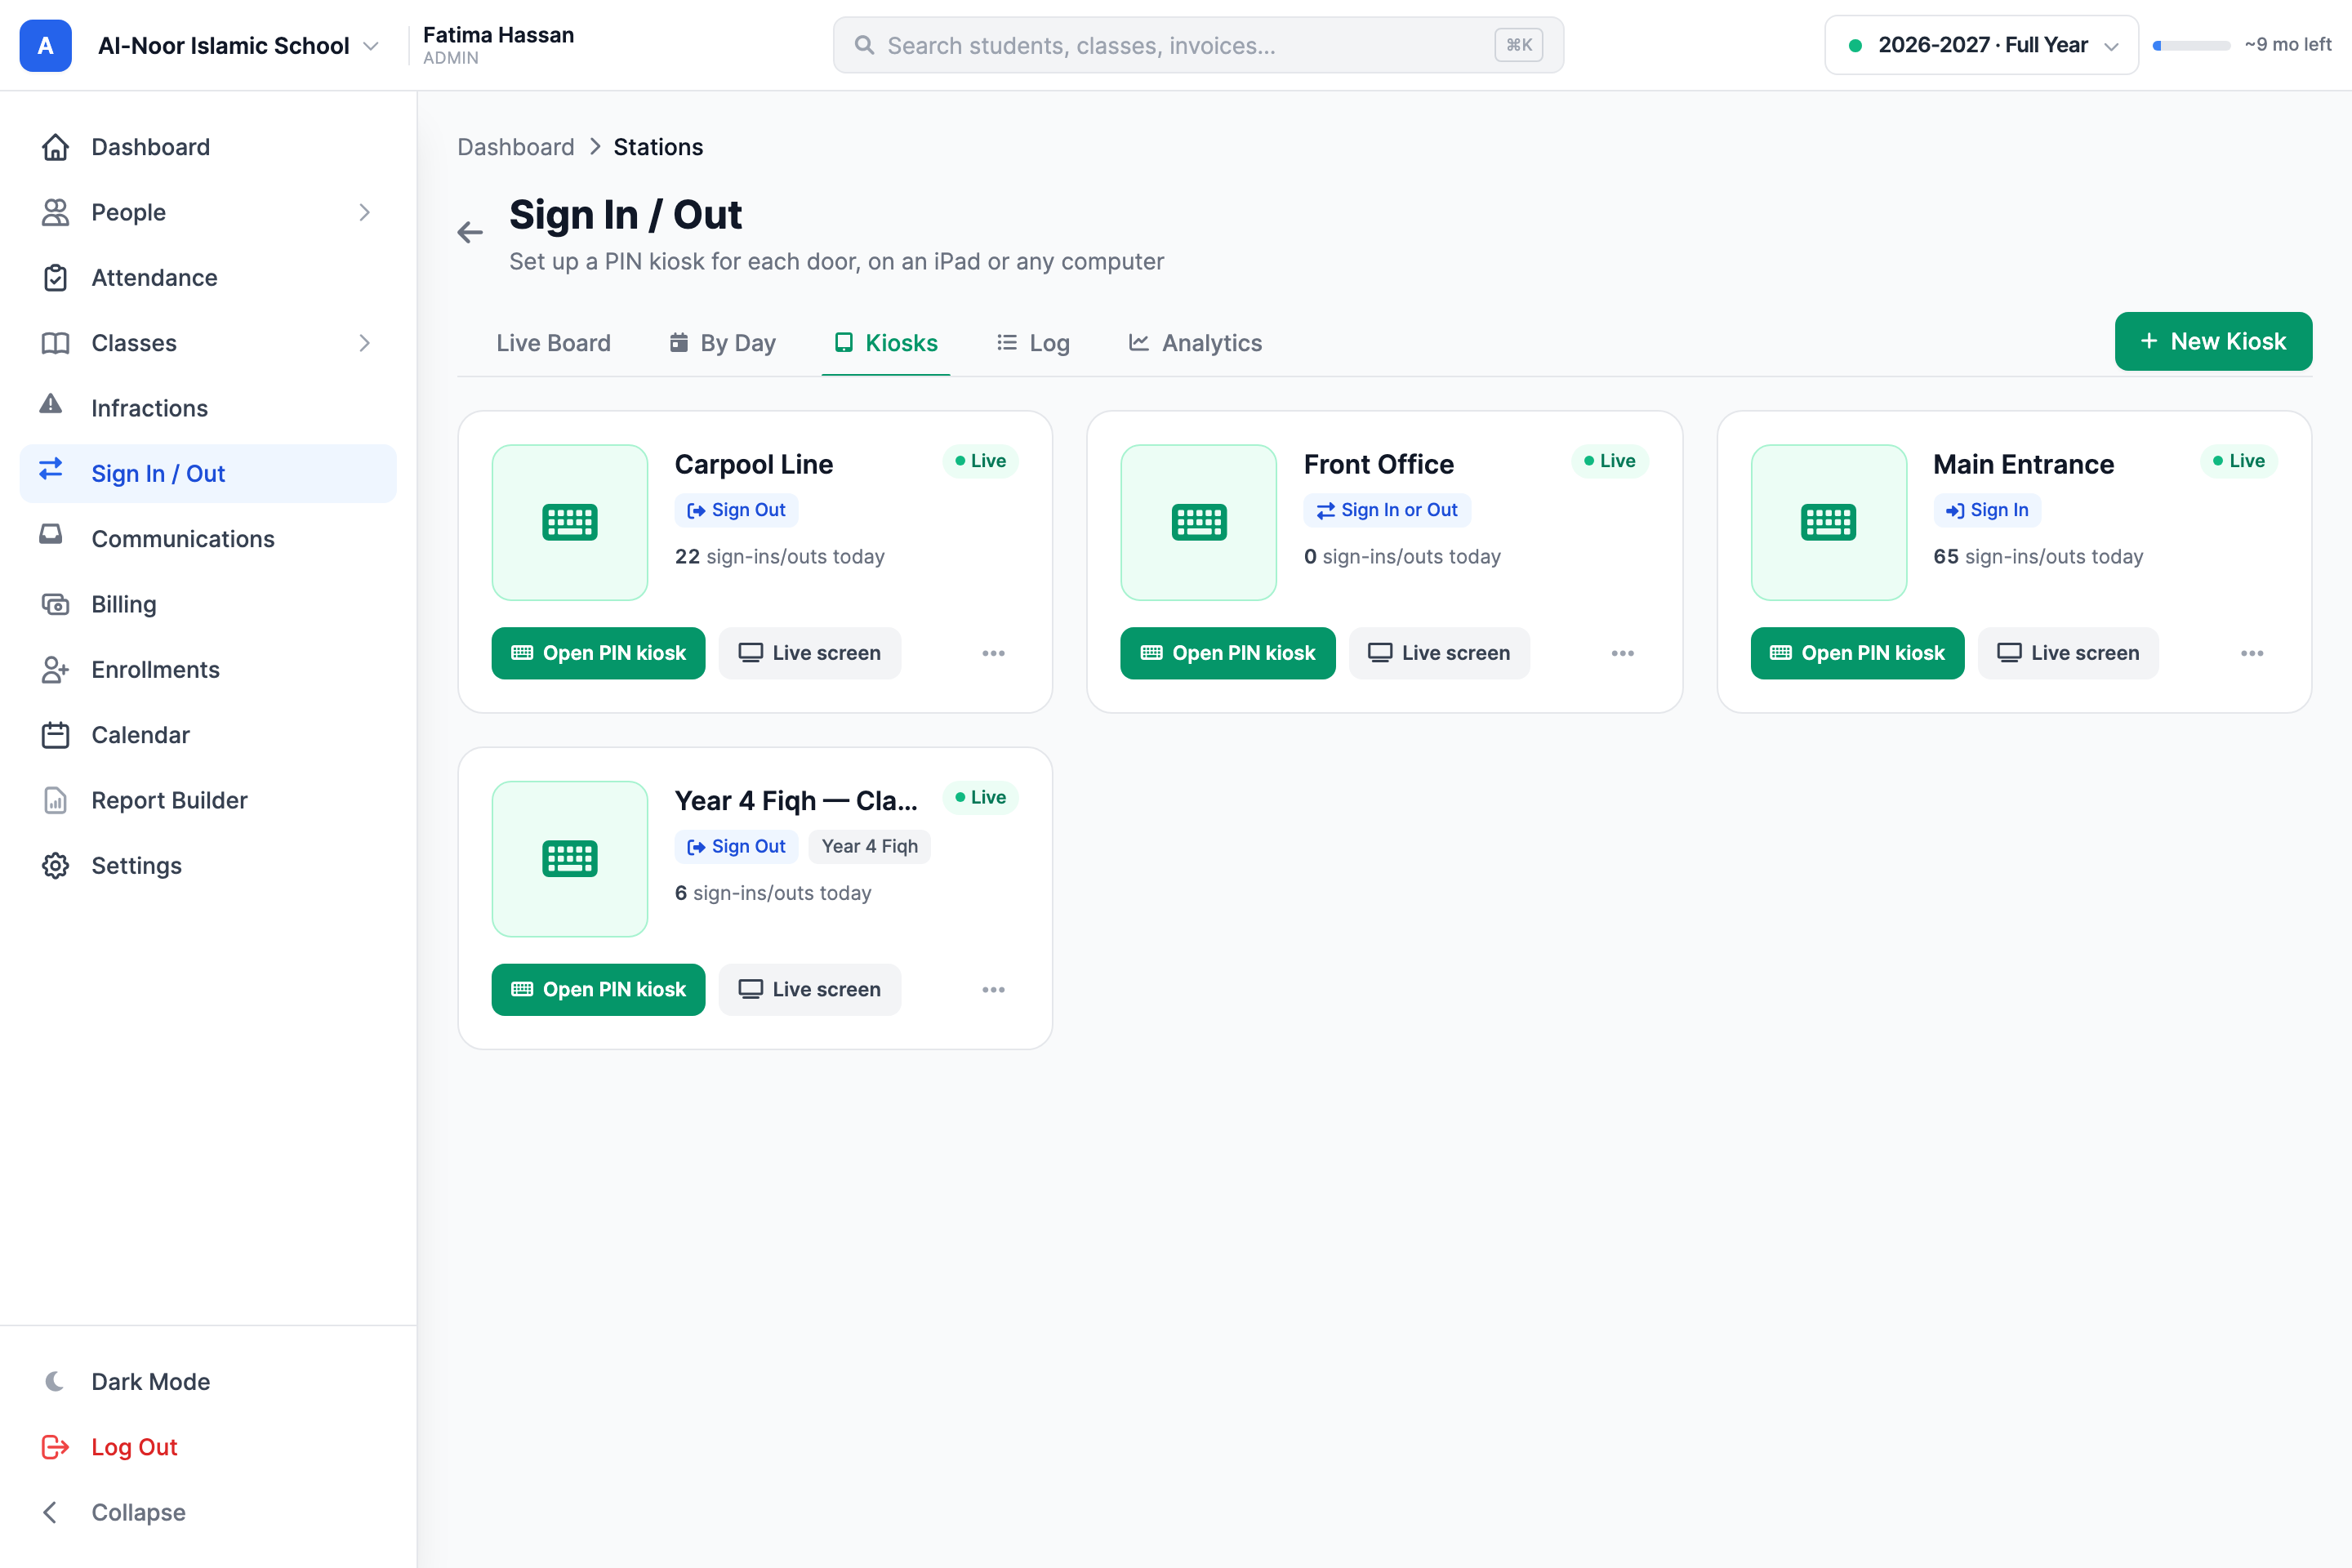Open Main Entrance more options menu
2352x1568 pixels.
[2252, 653]
